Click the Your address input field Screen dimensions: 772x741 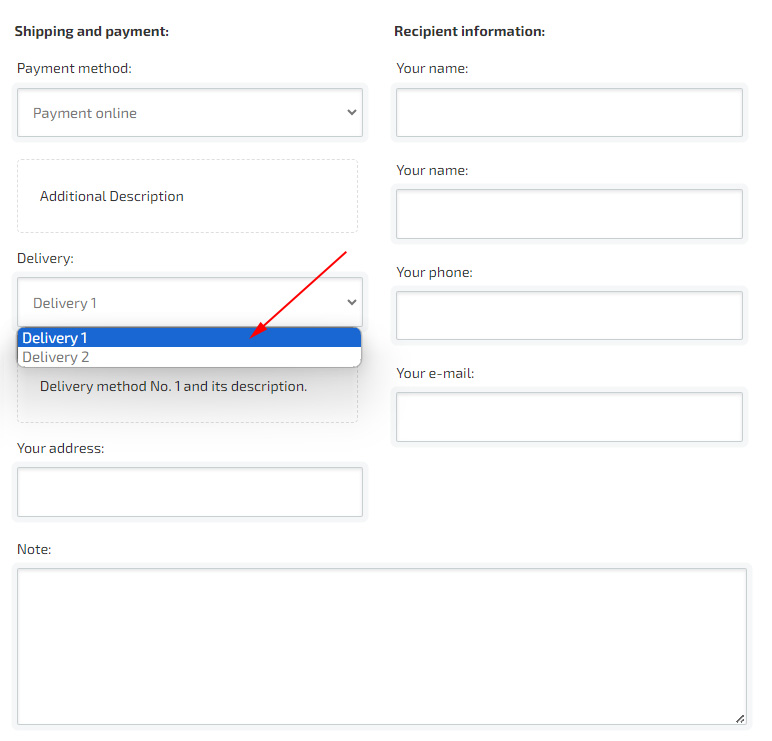189,492
